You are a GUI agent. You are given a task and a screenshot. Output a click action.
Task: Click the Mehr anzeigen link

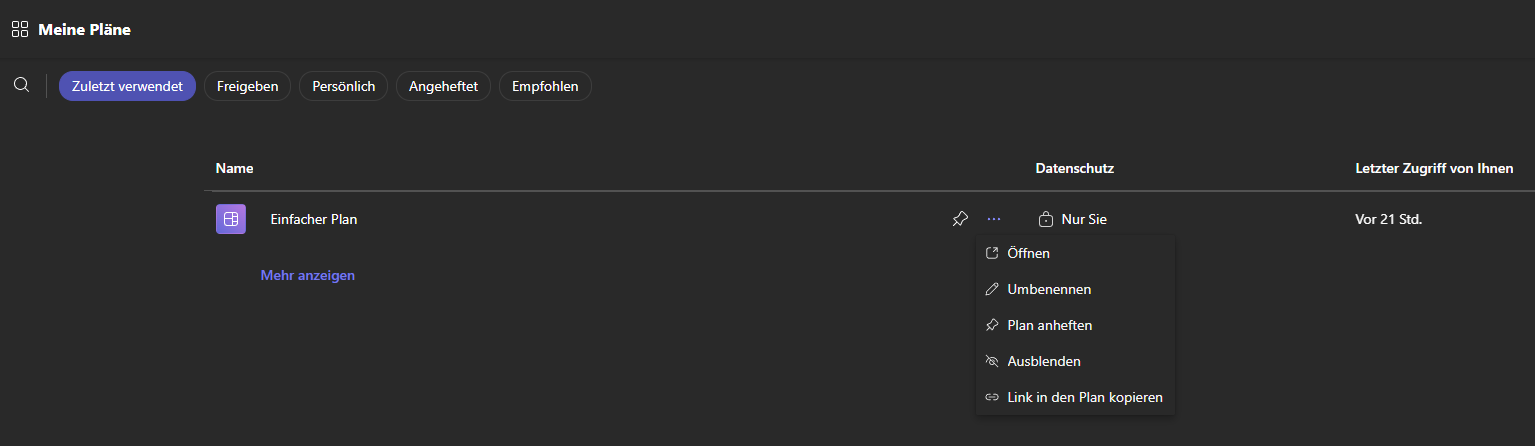308,275
